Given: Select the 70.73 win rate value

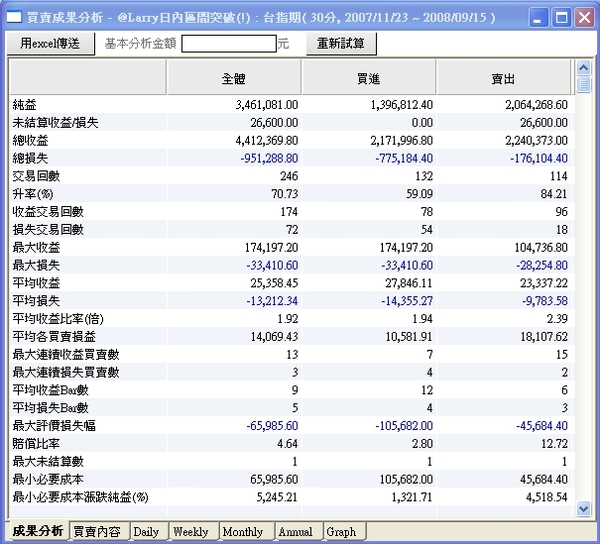Looking at the screenshot, I should tap(285, 194).
